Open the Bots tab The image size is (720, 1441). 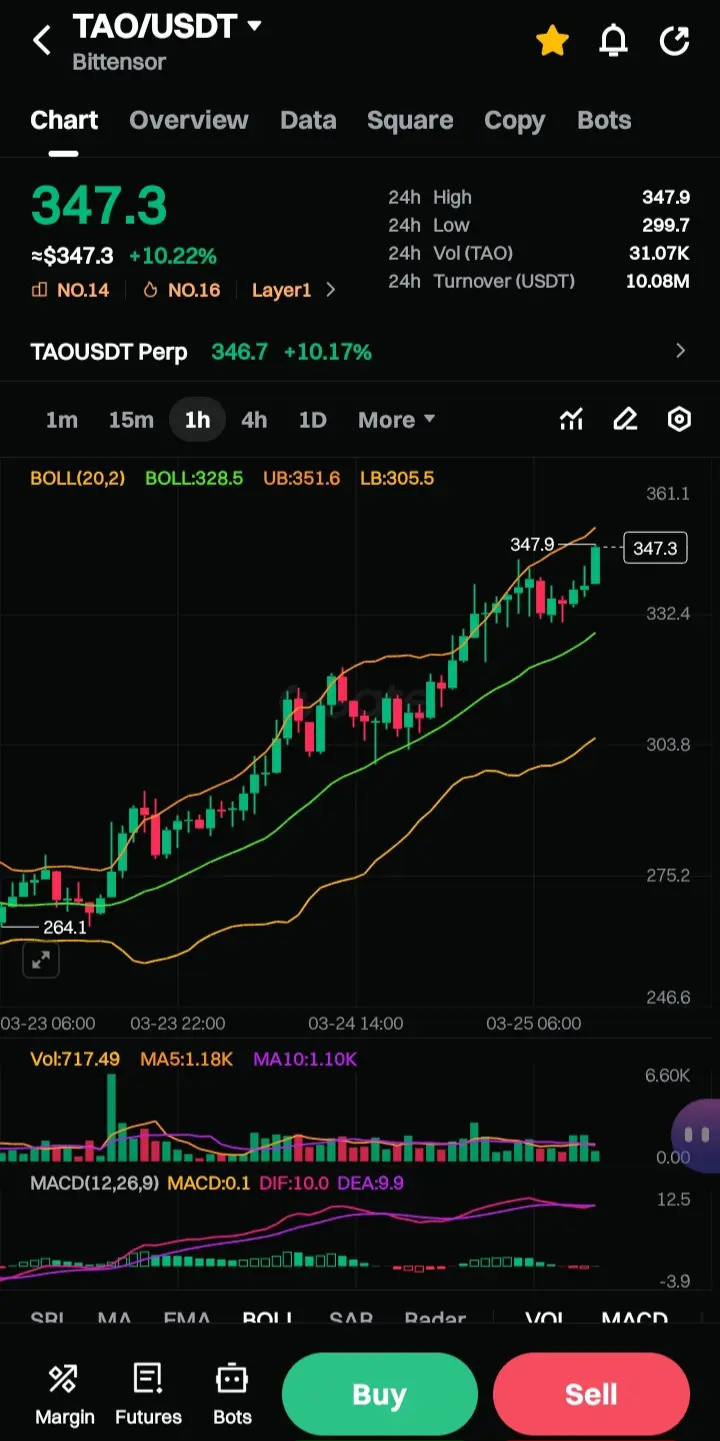pyautogui.click(x=604, y=120)
